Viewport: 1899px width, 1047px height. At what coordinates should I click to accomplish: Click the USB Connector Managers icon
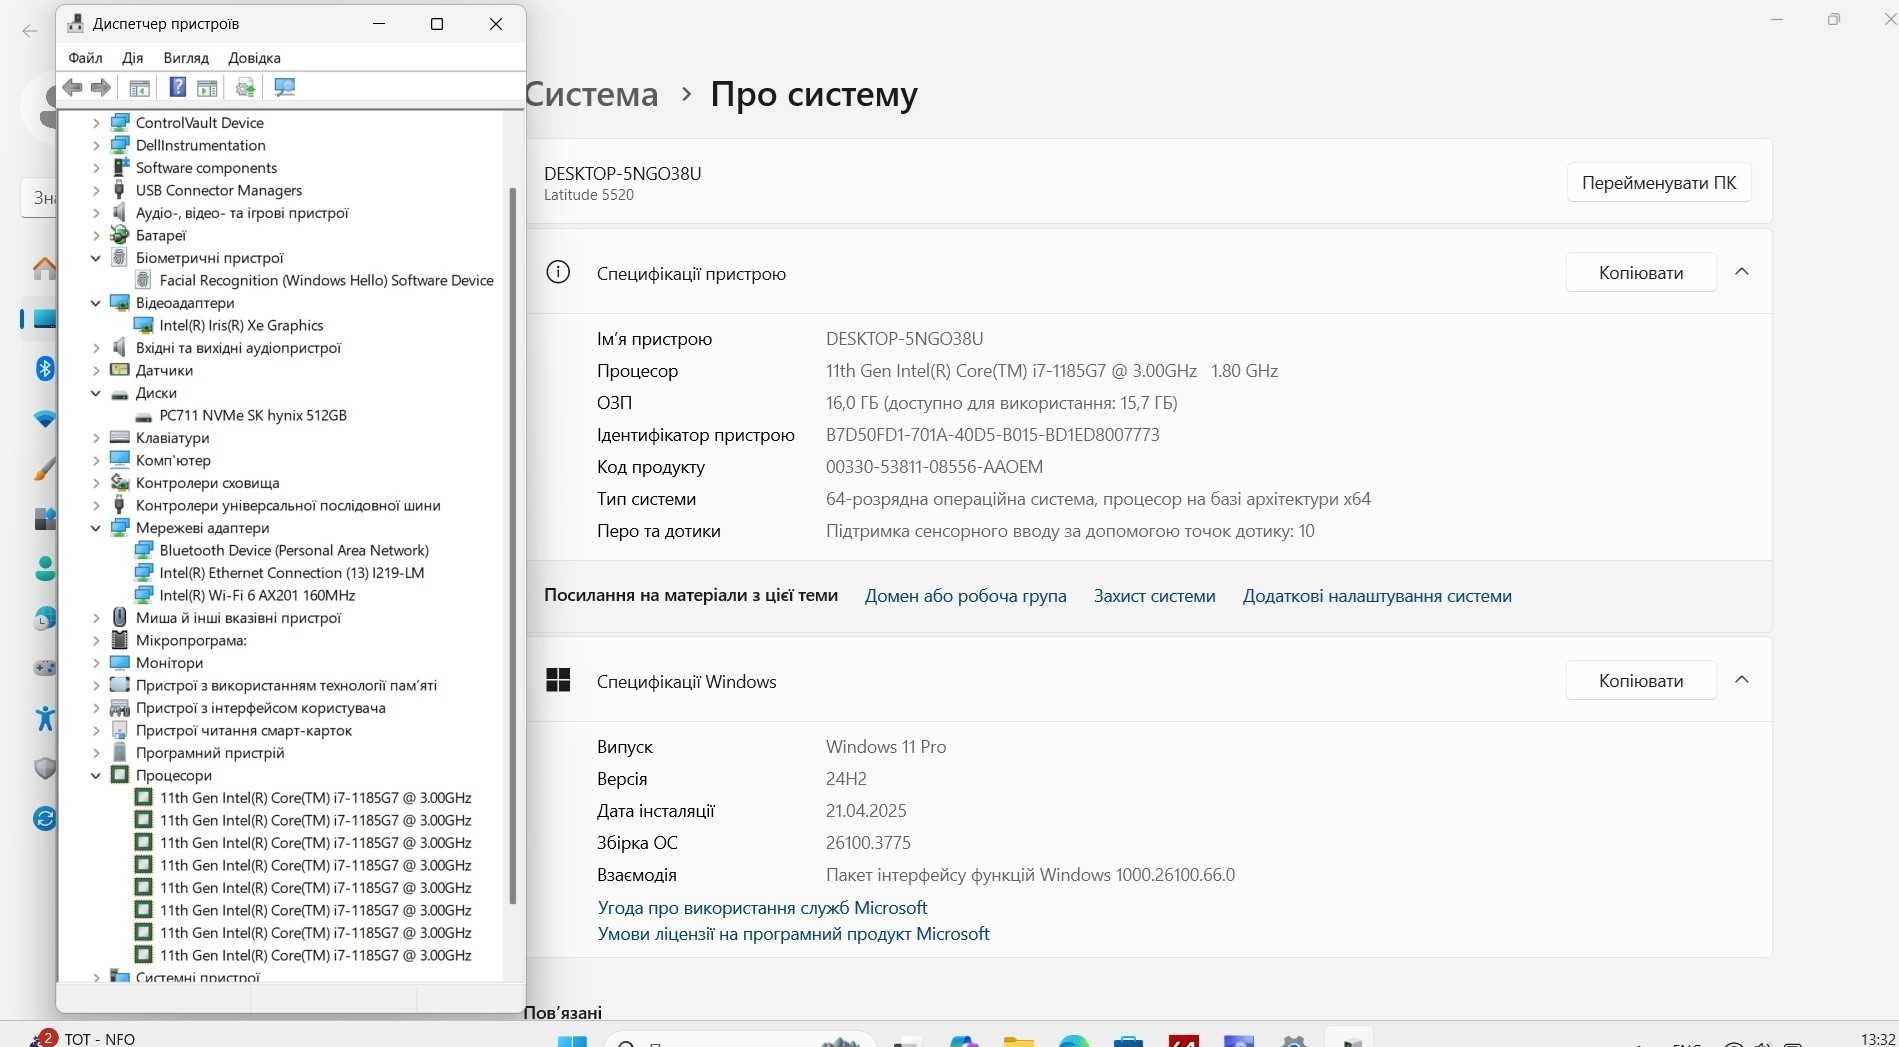120,190
